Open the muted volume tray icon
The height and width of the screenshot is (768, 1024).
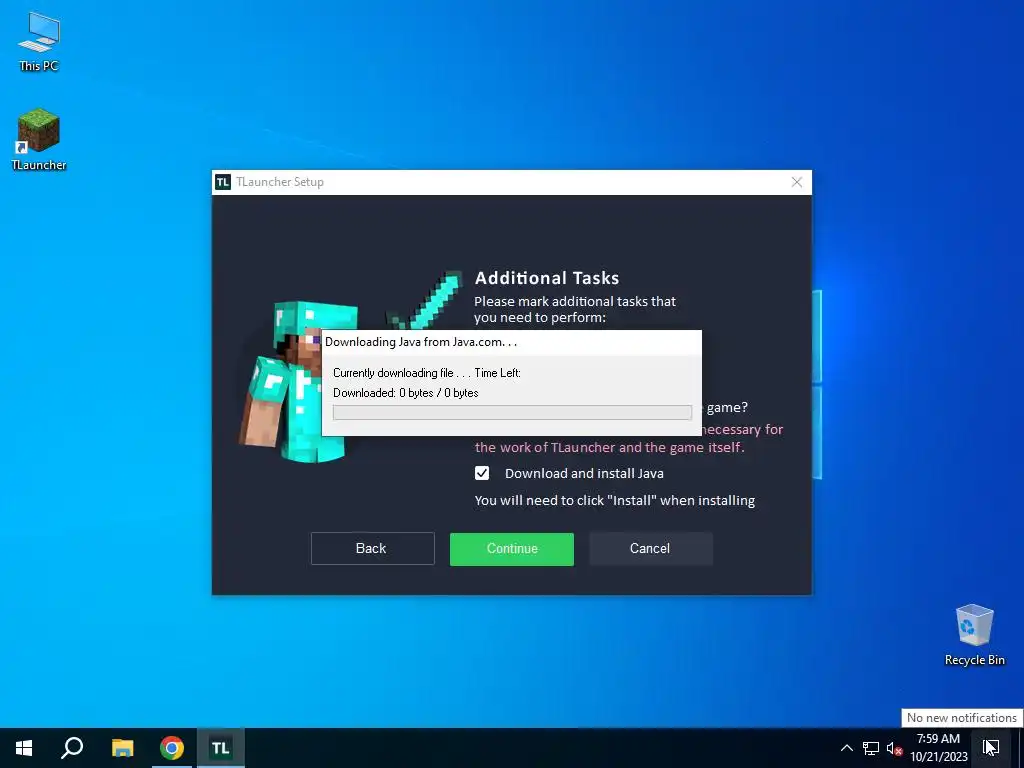click(894, 748)
